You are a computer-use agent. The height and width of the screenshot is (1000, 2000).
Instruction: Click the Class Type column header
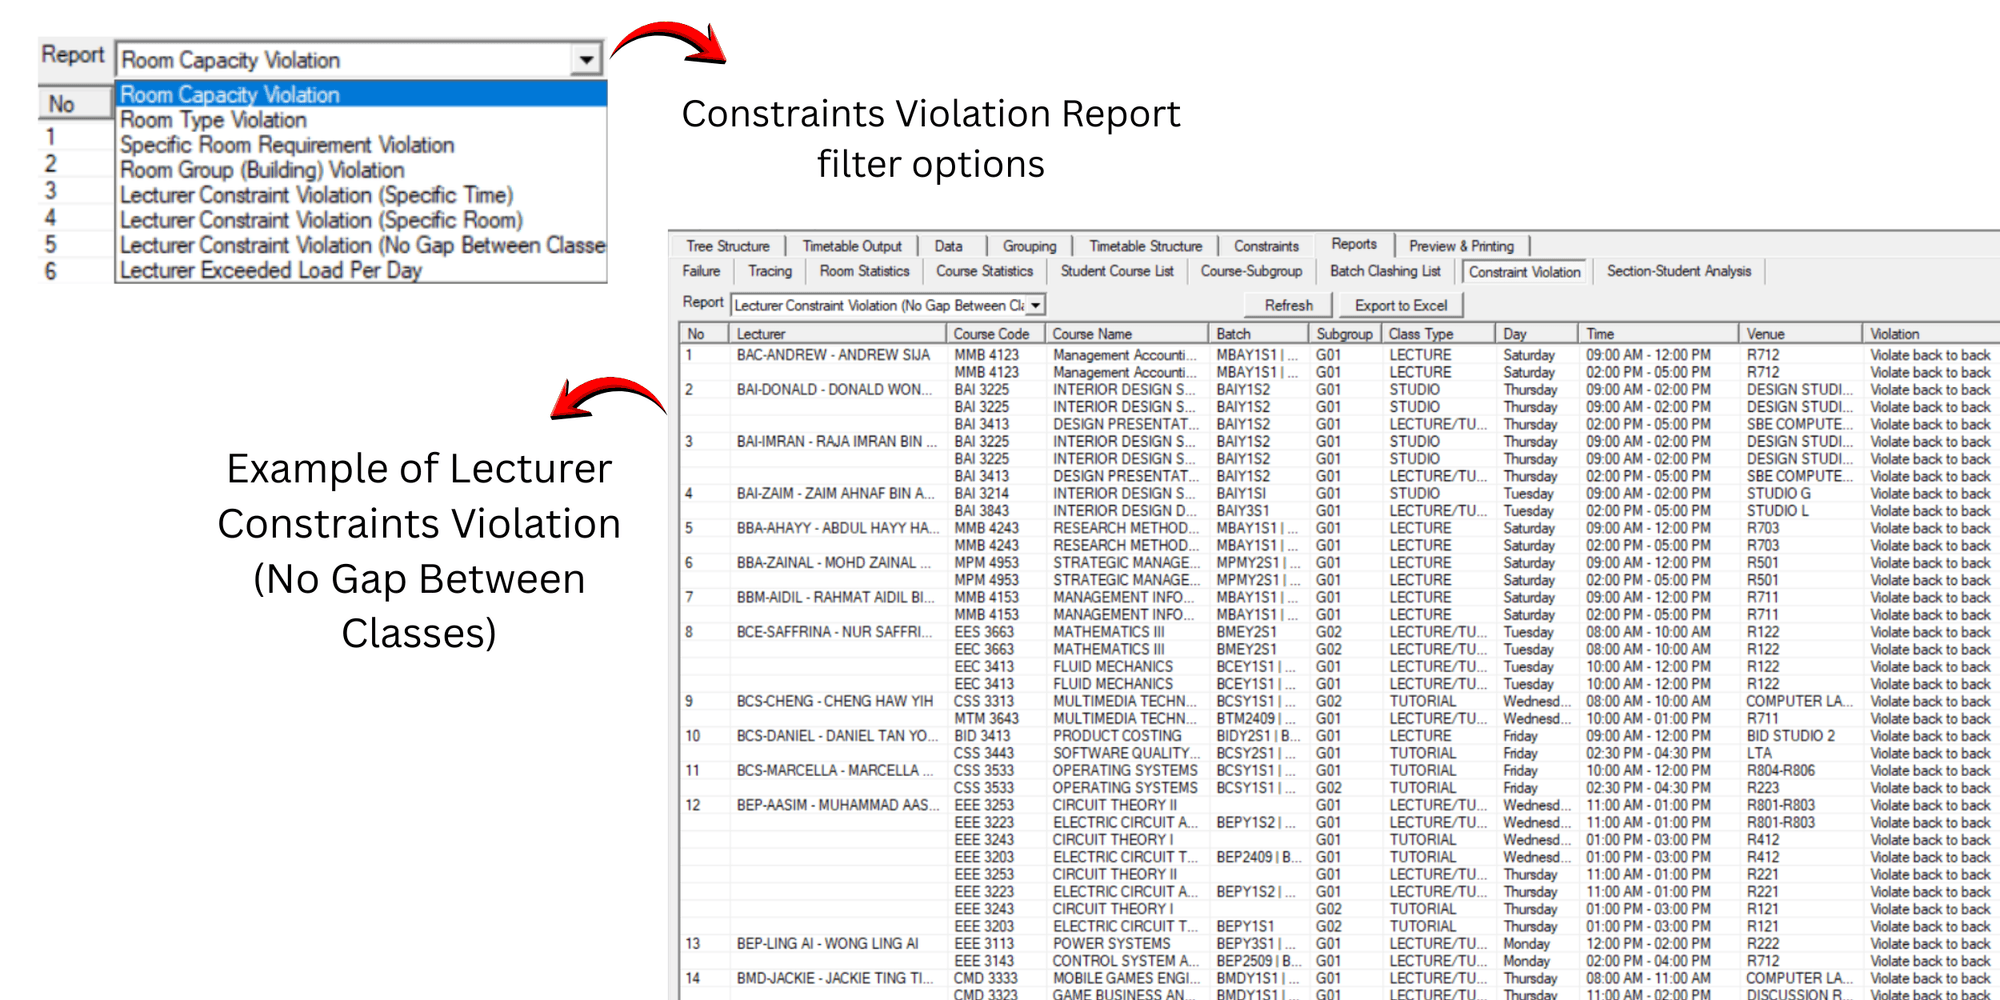[1438, 334]
